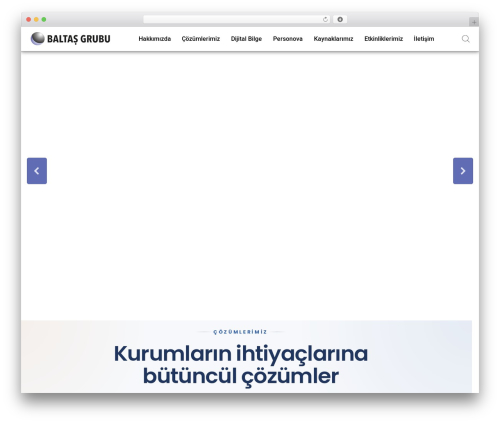Click the Baltaş Grubu logo

point(70,39)
